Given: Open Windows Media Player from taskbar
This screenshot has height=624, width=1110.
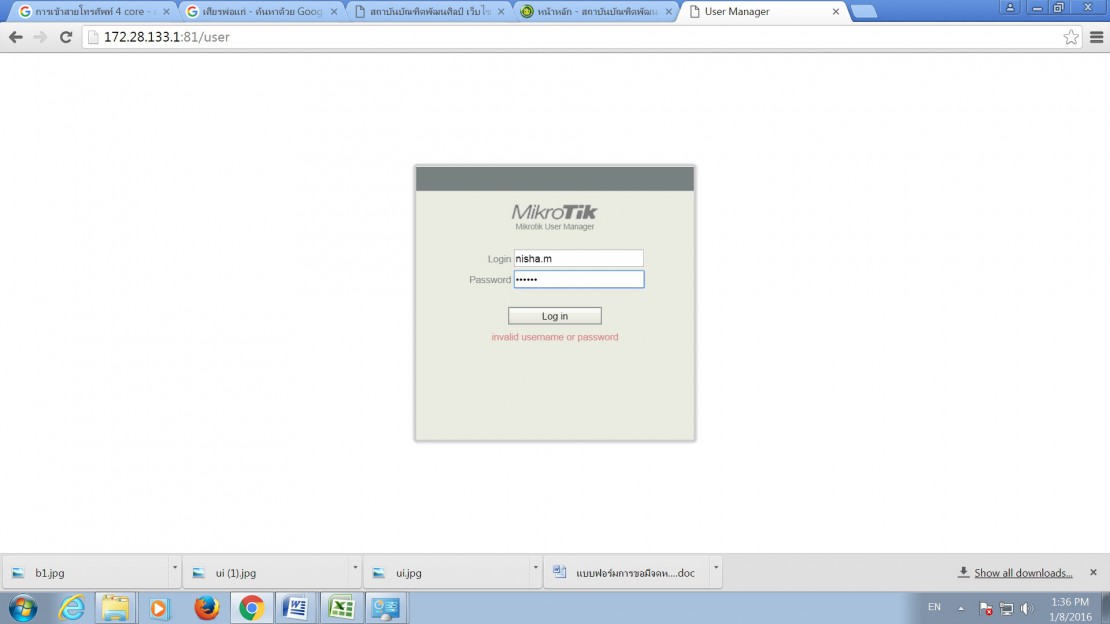Looking at the screenshot, I should (159, 608).
